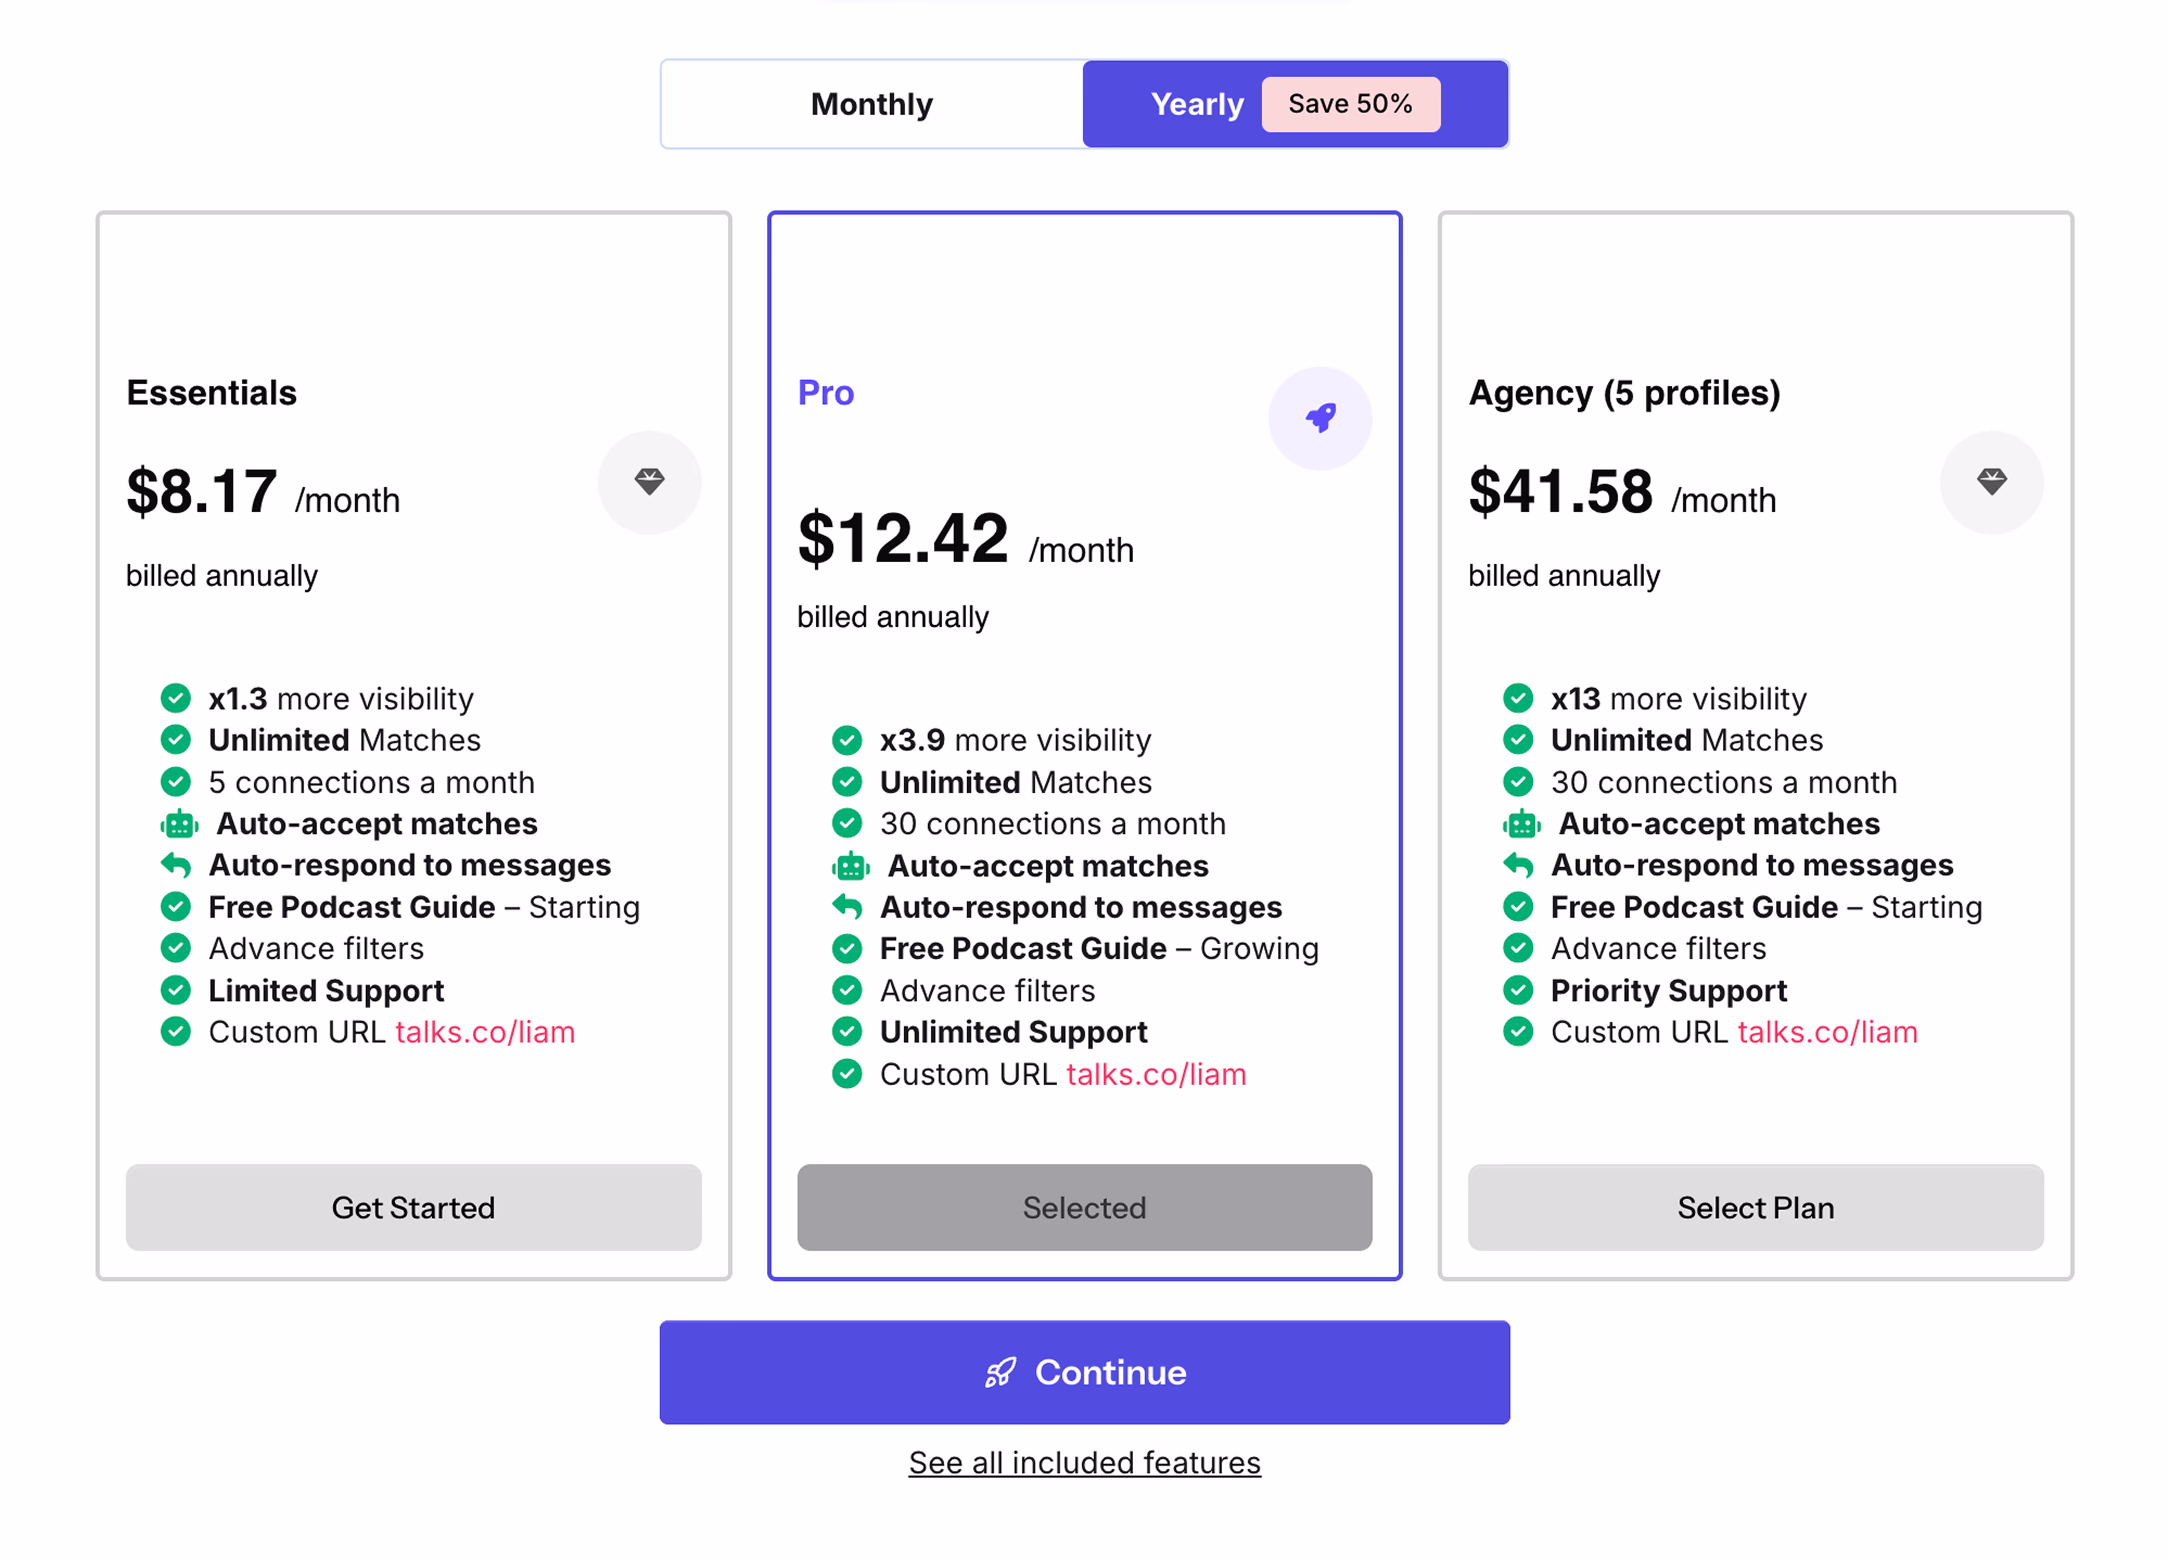Open talks.co/liam link in Agency plan

click(1827, 1032)
